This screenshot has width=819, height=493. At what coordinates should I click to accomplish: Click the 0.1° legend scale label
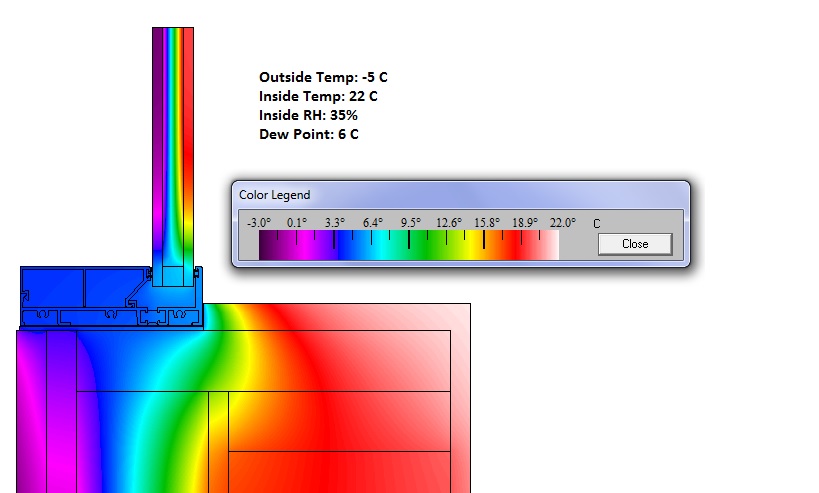click(297, 223)
